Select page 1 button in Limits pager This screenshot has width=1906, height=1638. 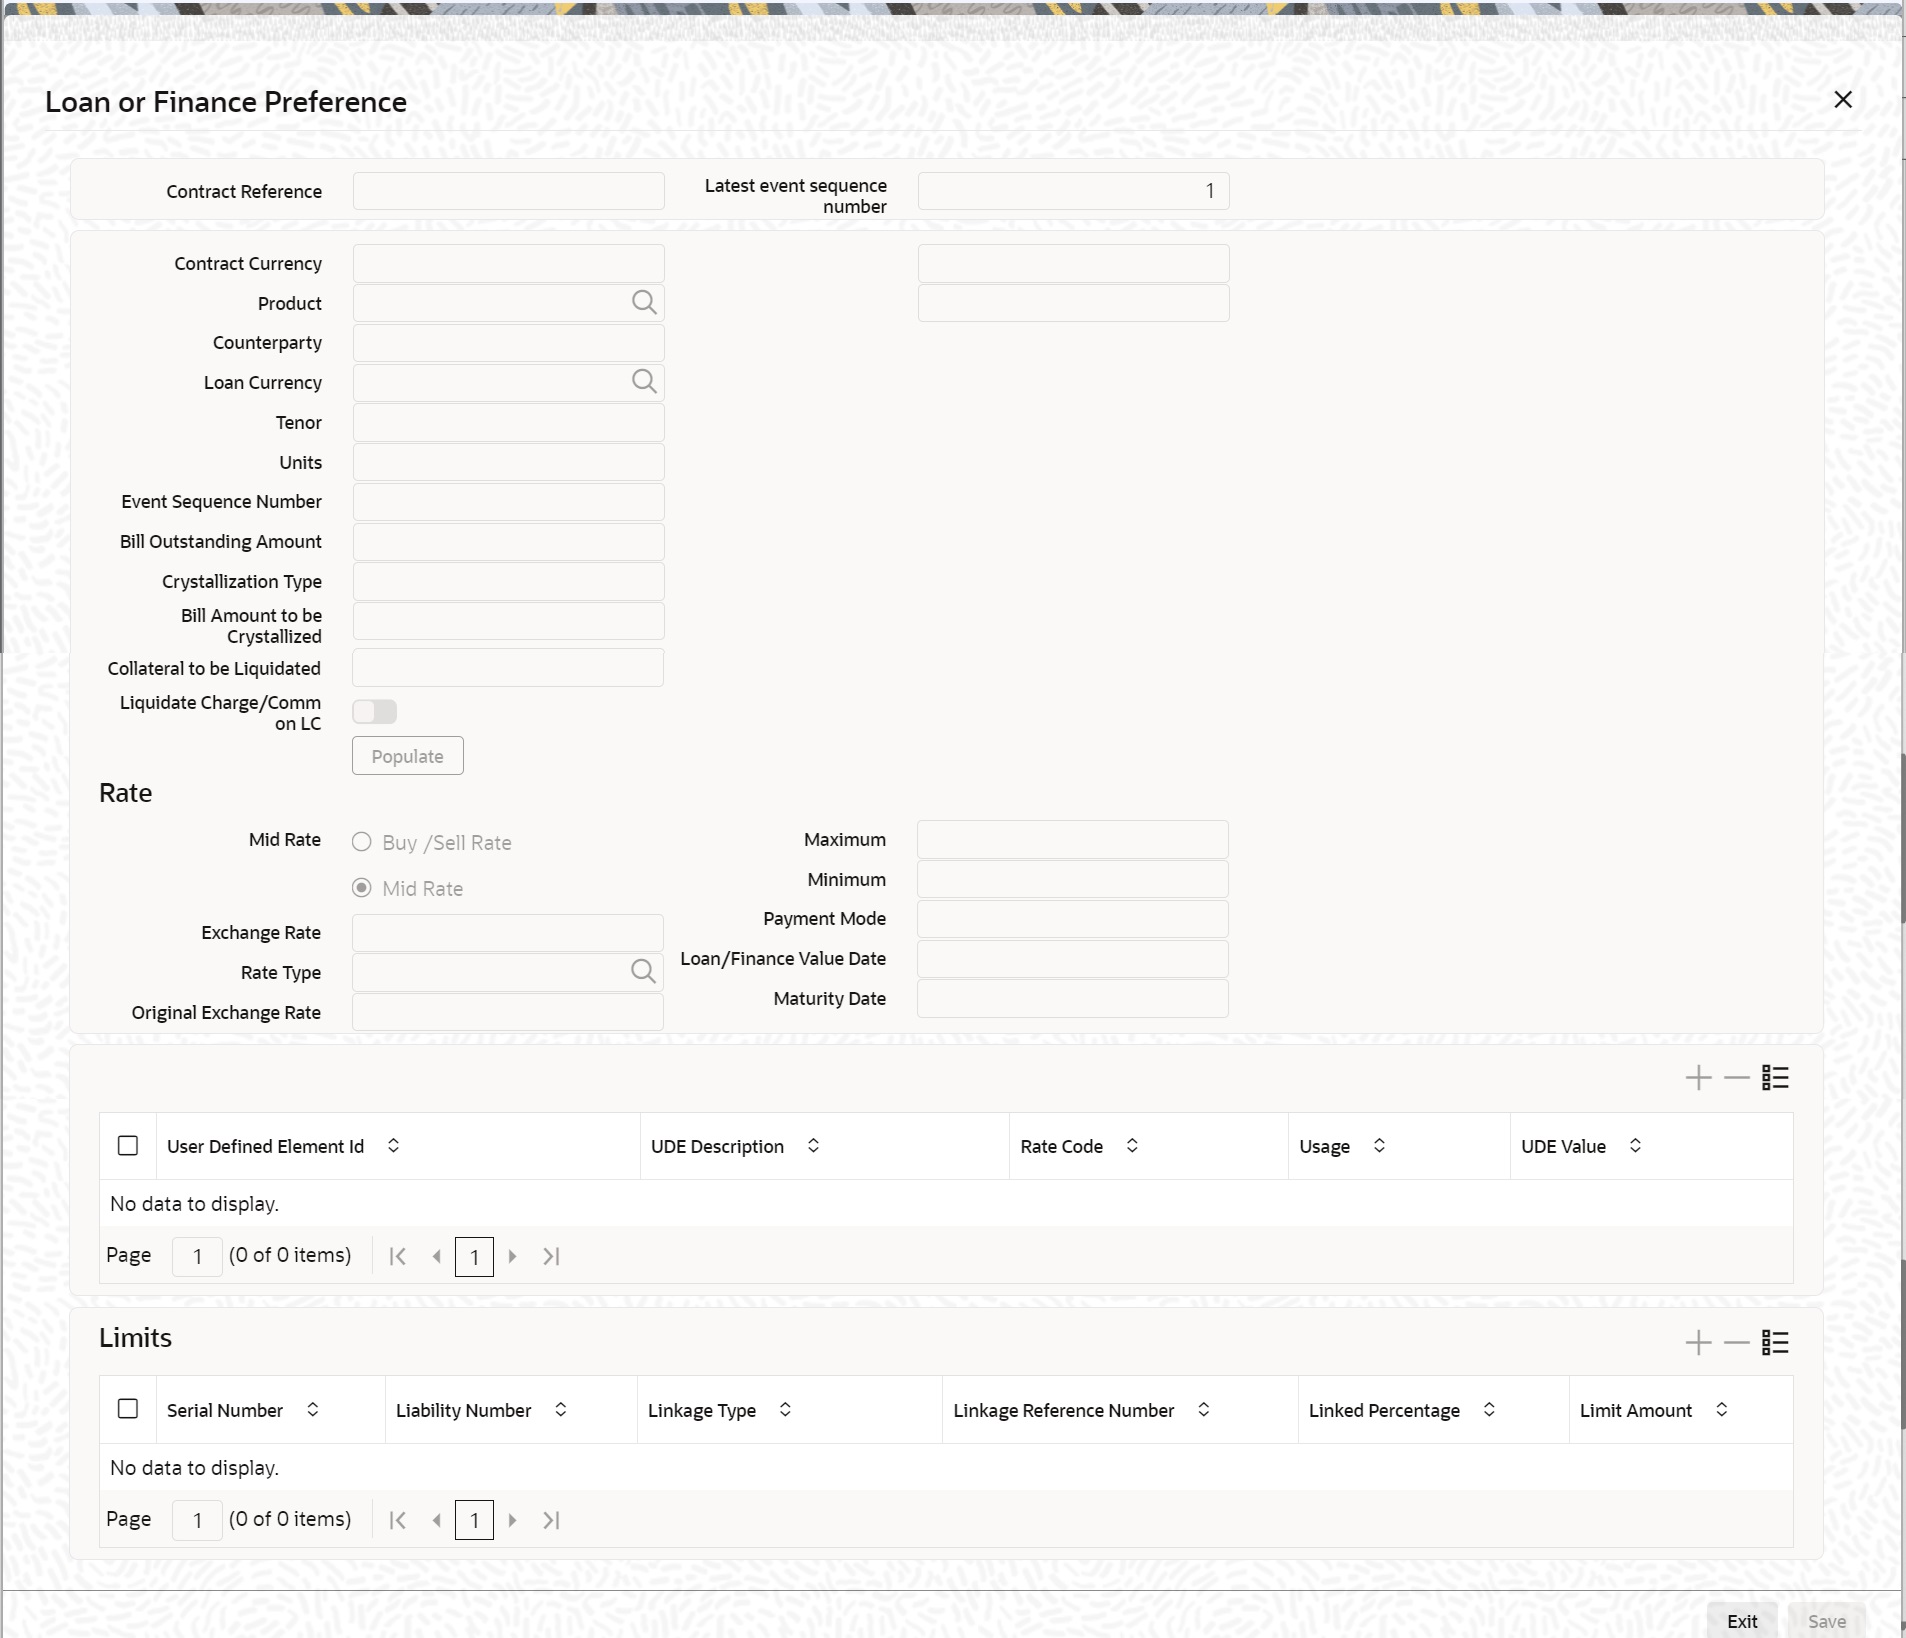(x=474, y=1520)
